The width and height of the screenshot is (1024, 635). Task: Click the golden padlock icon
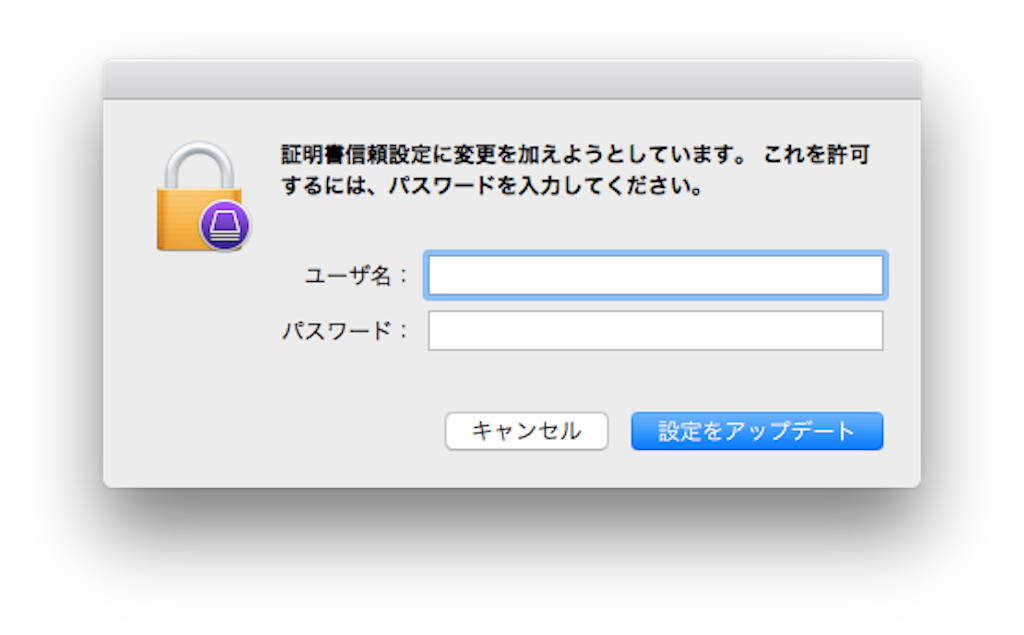(x=199, y=196)
